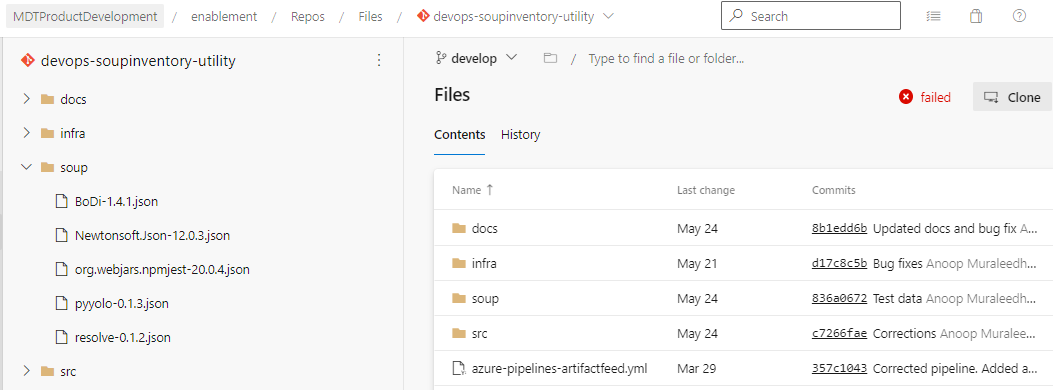Open infra folder in files table
Image resolution: width=1053 pixels, height=390 pixels.
click(x=484, y=263)
